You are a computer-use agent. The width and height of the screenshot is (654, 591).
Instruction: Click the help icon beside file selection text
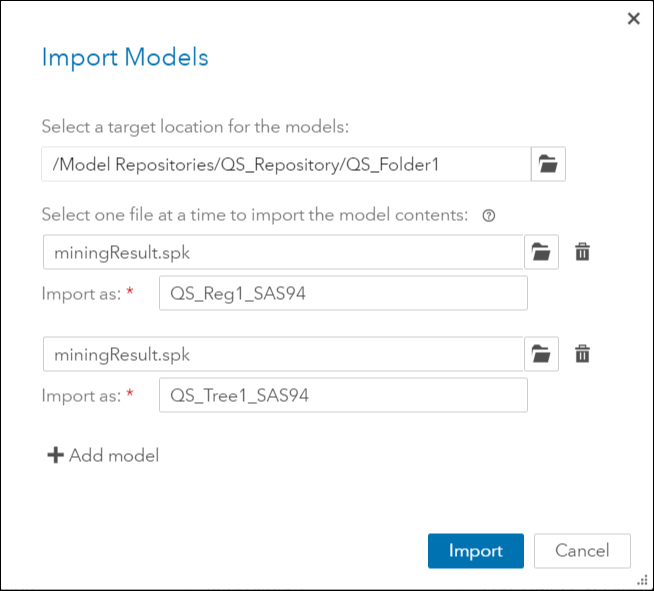tap(489, 215)
